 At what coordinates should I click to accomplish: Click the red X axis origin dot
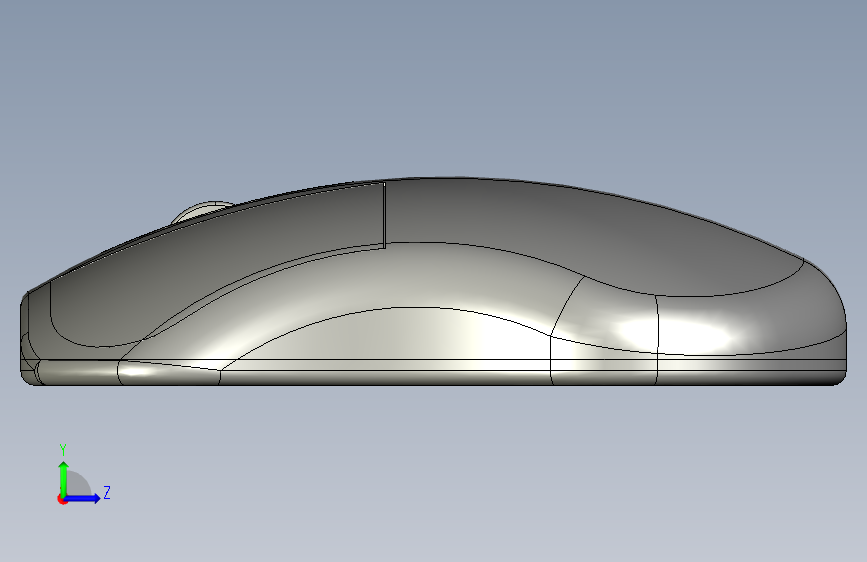(x=62, y=499)
